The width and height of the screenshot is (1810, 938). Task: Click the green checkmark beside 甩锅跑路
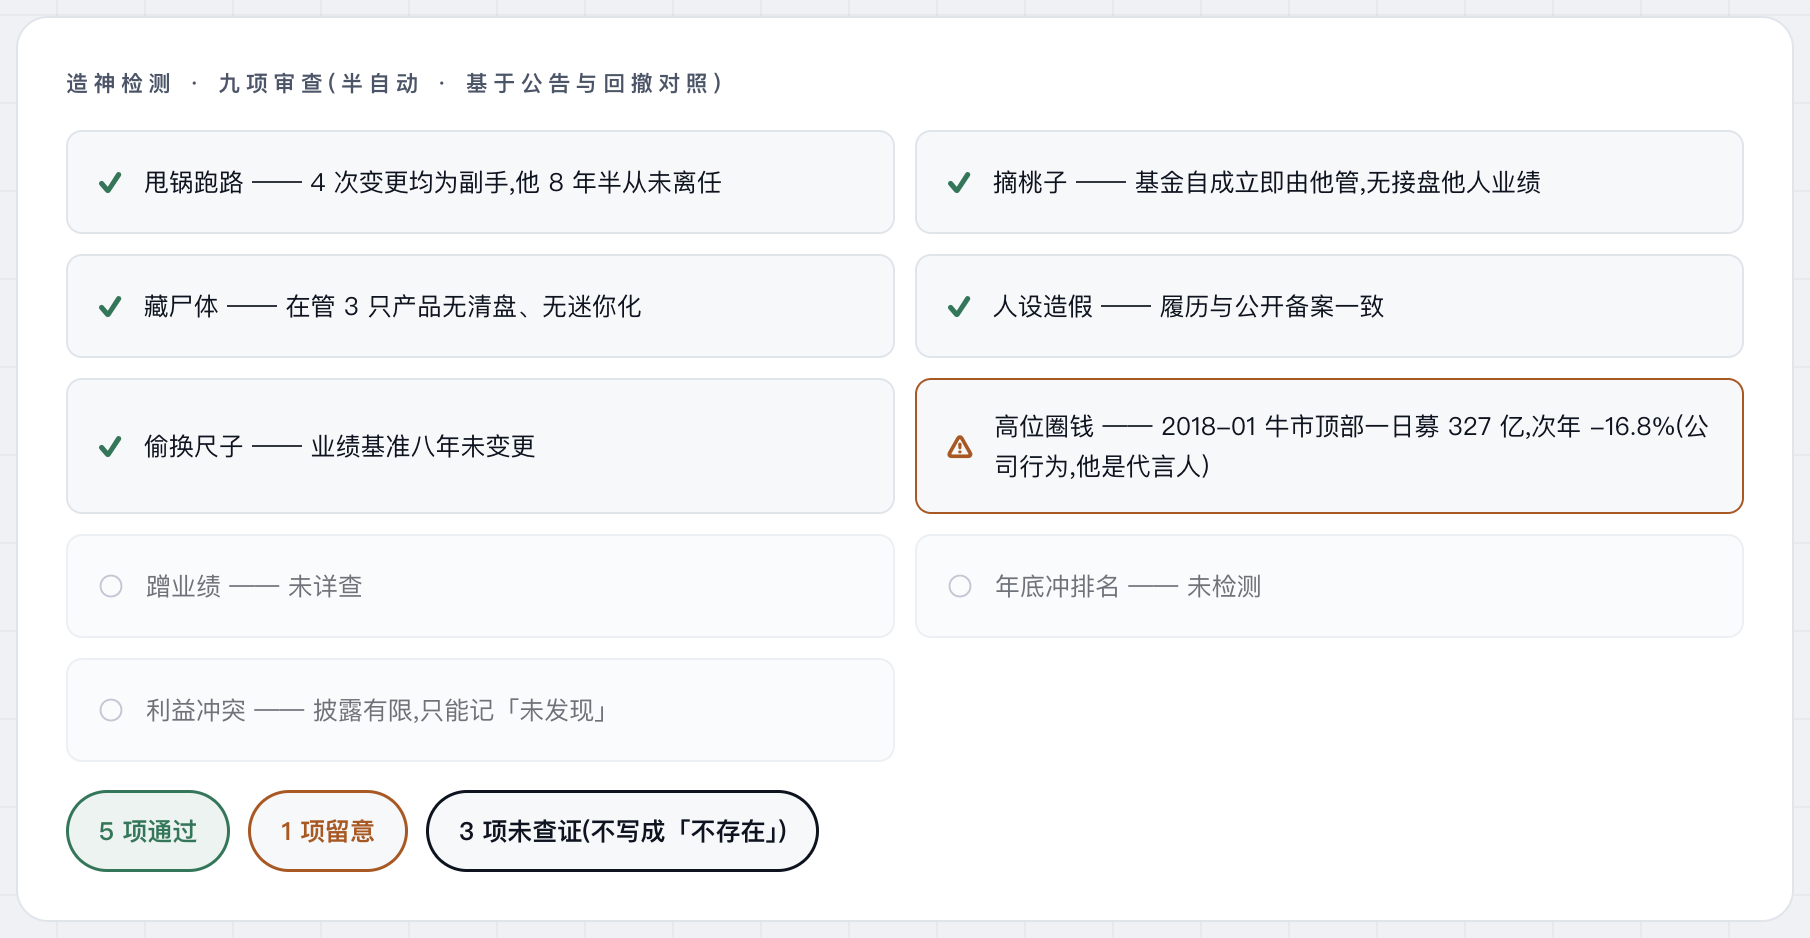pyautogui.click(x=110, y=183)
